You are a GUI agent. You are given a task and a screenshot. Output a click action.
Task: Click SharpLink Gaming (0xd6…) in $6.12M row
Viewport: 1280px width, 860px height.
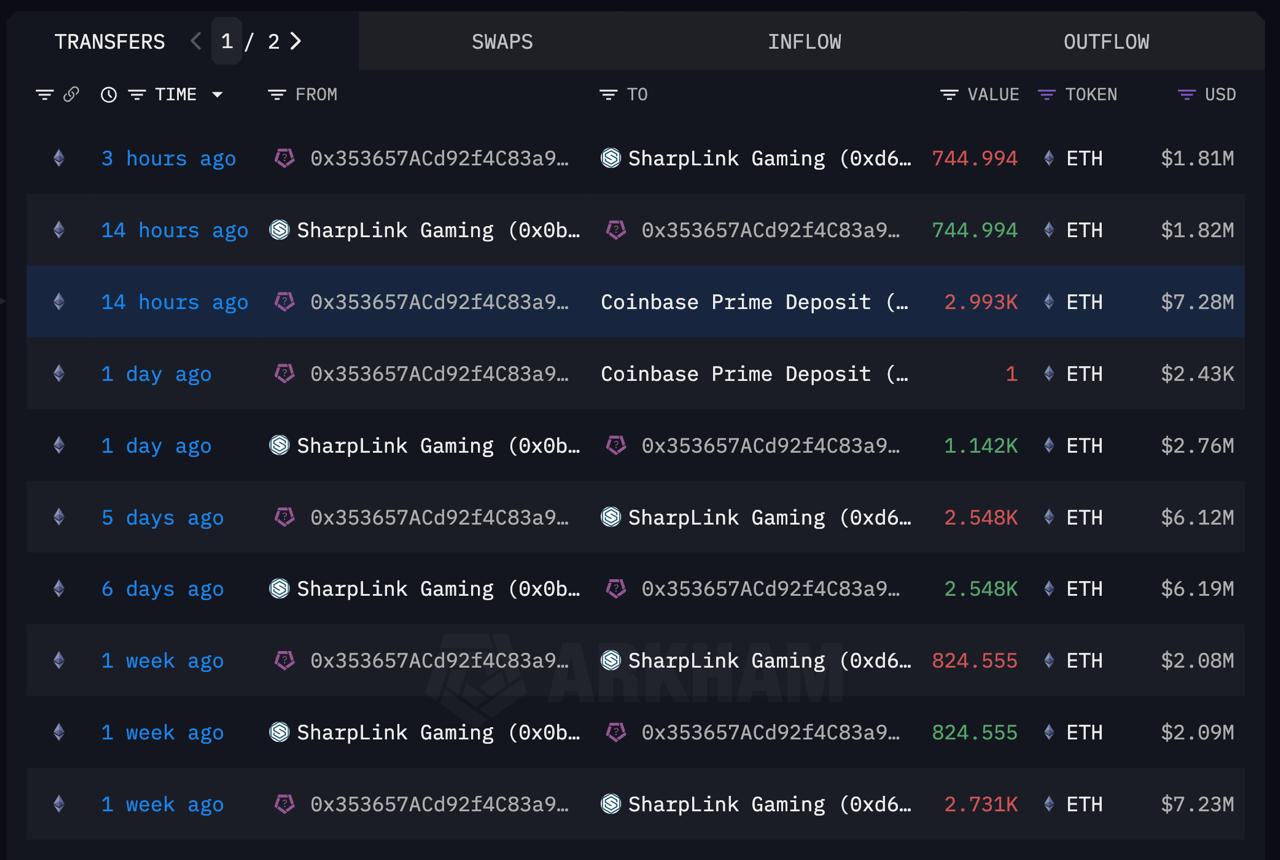(x=770, y=518)
